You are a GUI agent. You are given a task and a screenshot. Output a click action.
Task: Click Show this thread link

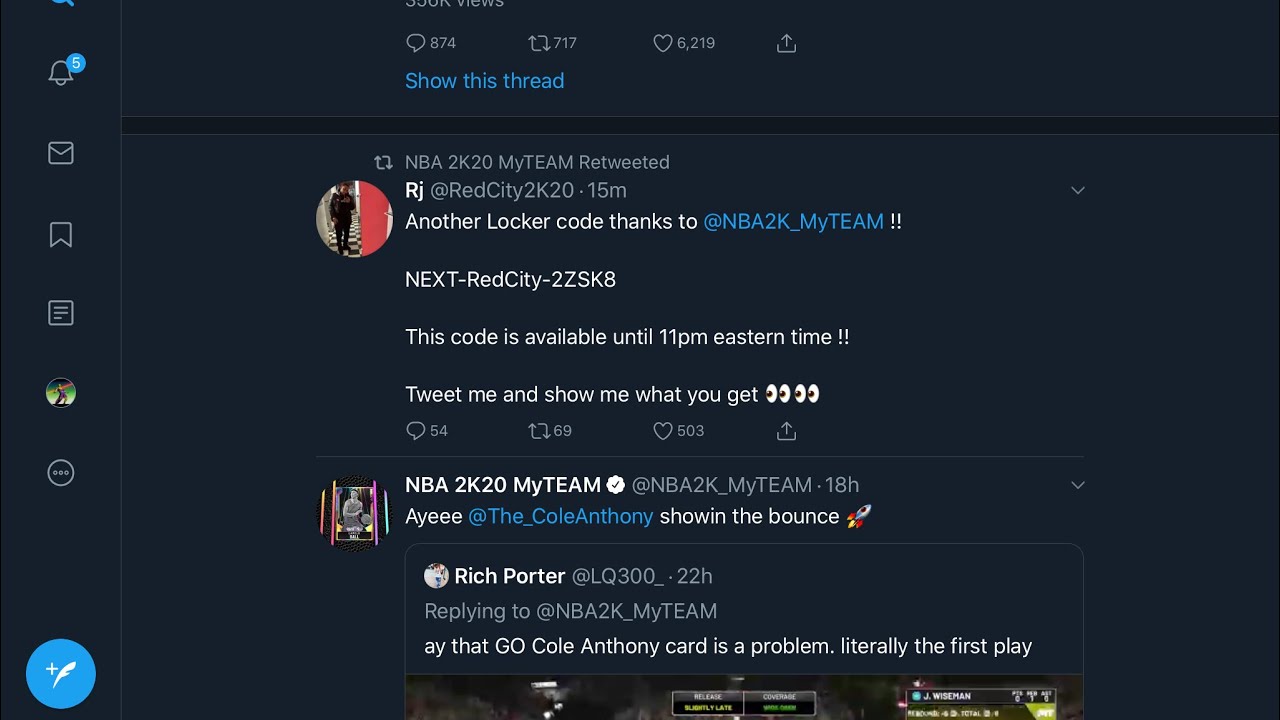484,81
